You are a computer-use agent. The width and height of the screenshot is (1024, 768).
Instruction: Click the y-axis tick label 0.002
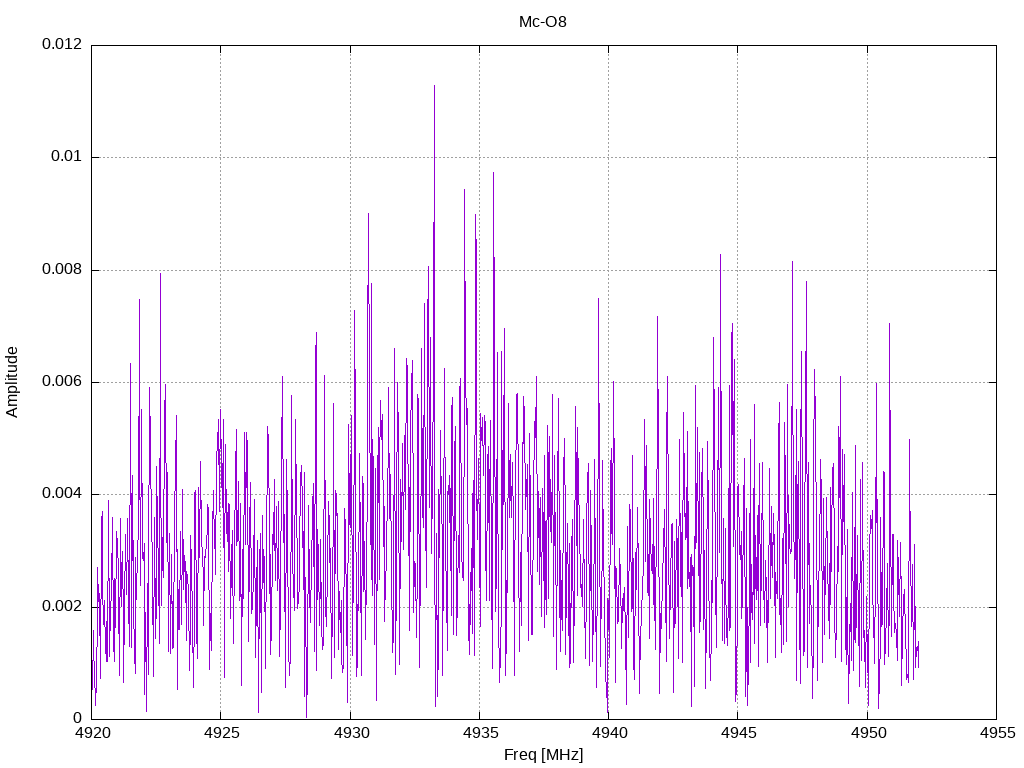[62, 606]
